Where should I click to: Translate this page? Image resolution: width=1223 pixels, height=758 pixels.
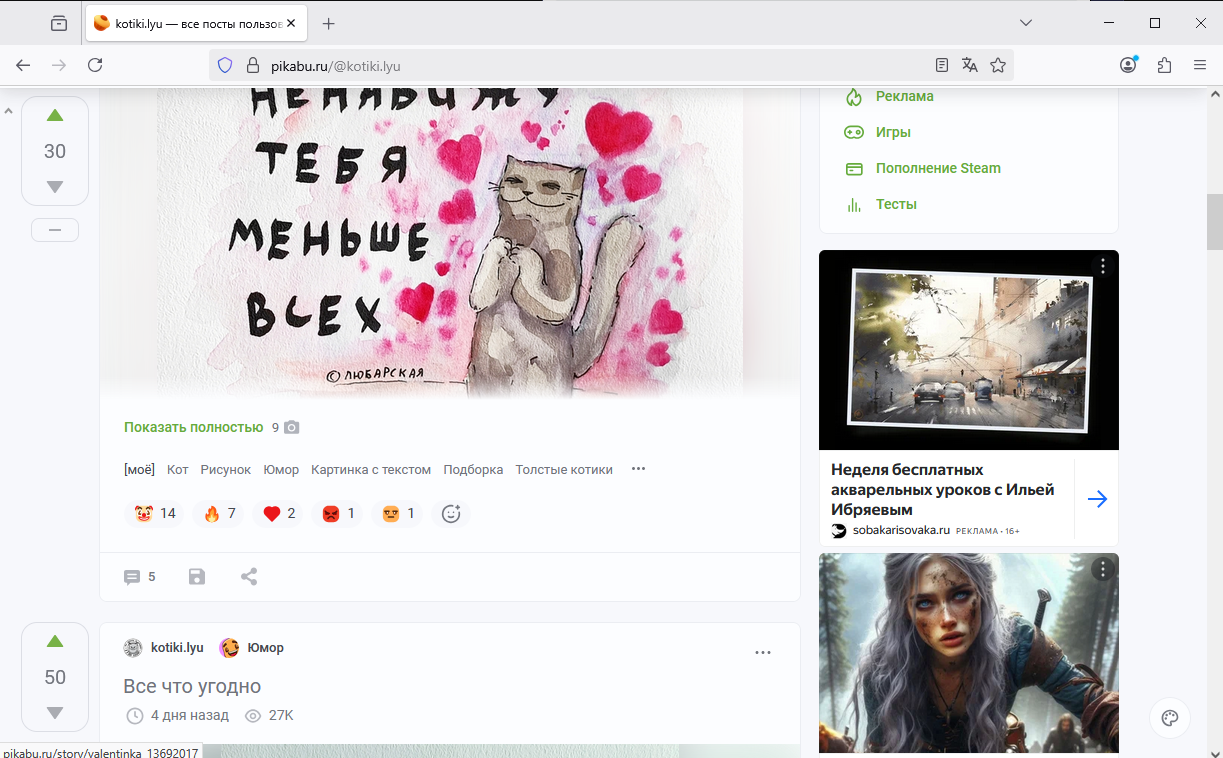970,65
